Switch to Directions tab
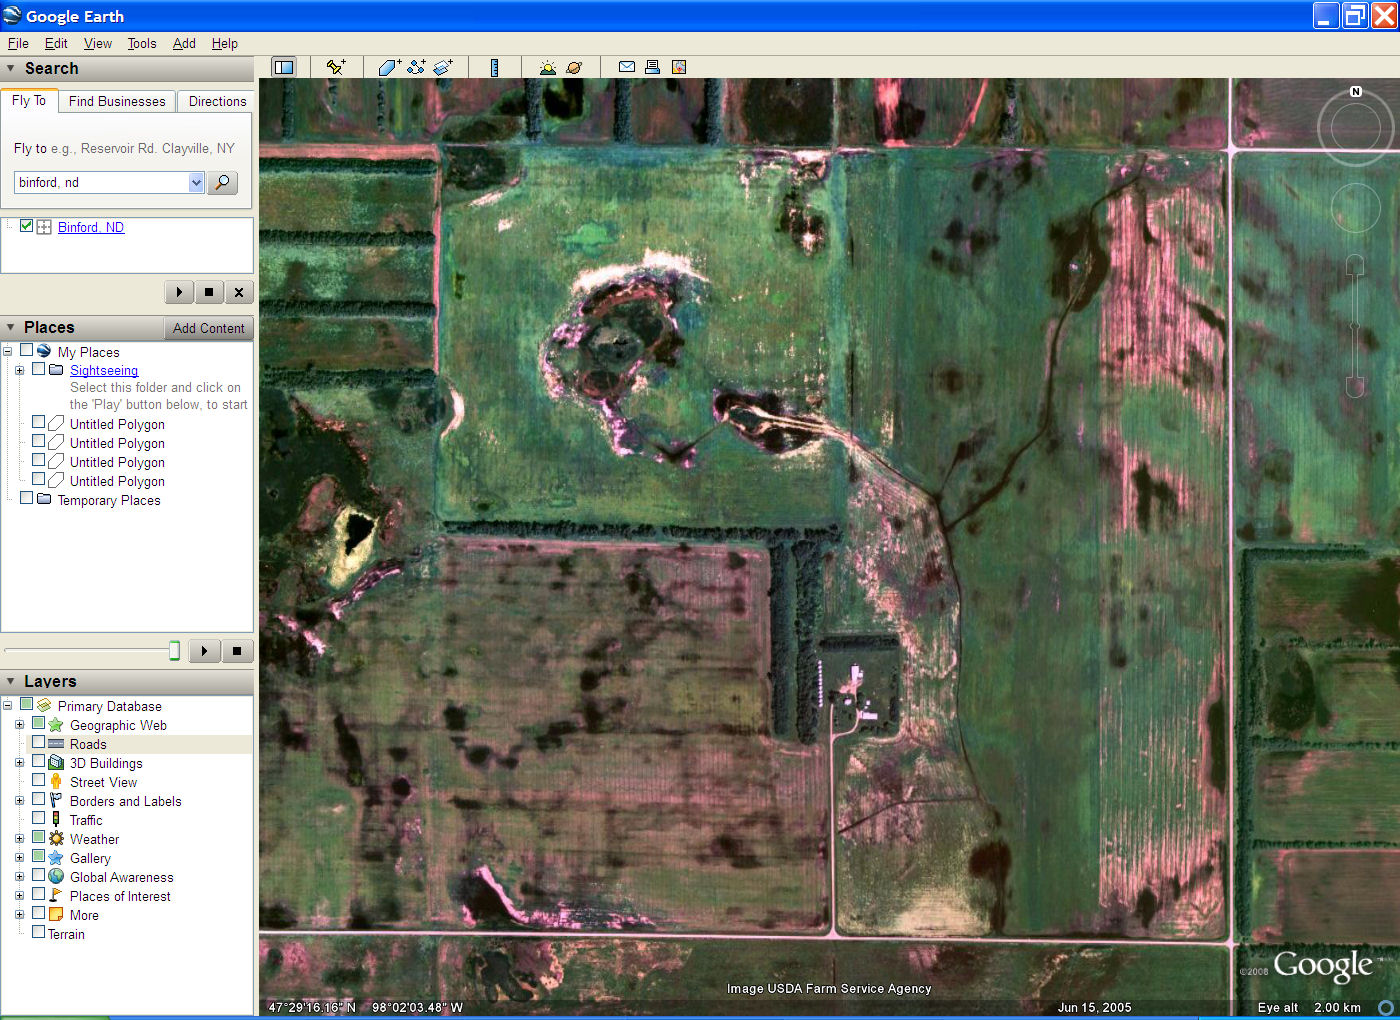This screenshot has width=1400, height=1020. click(x=217, y=101)
